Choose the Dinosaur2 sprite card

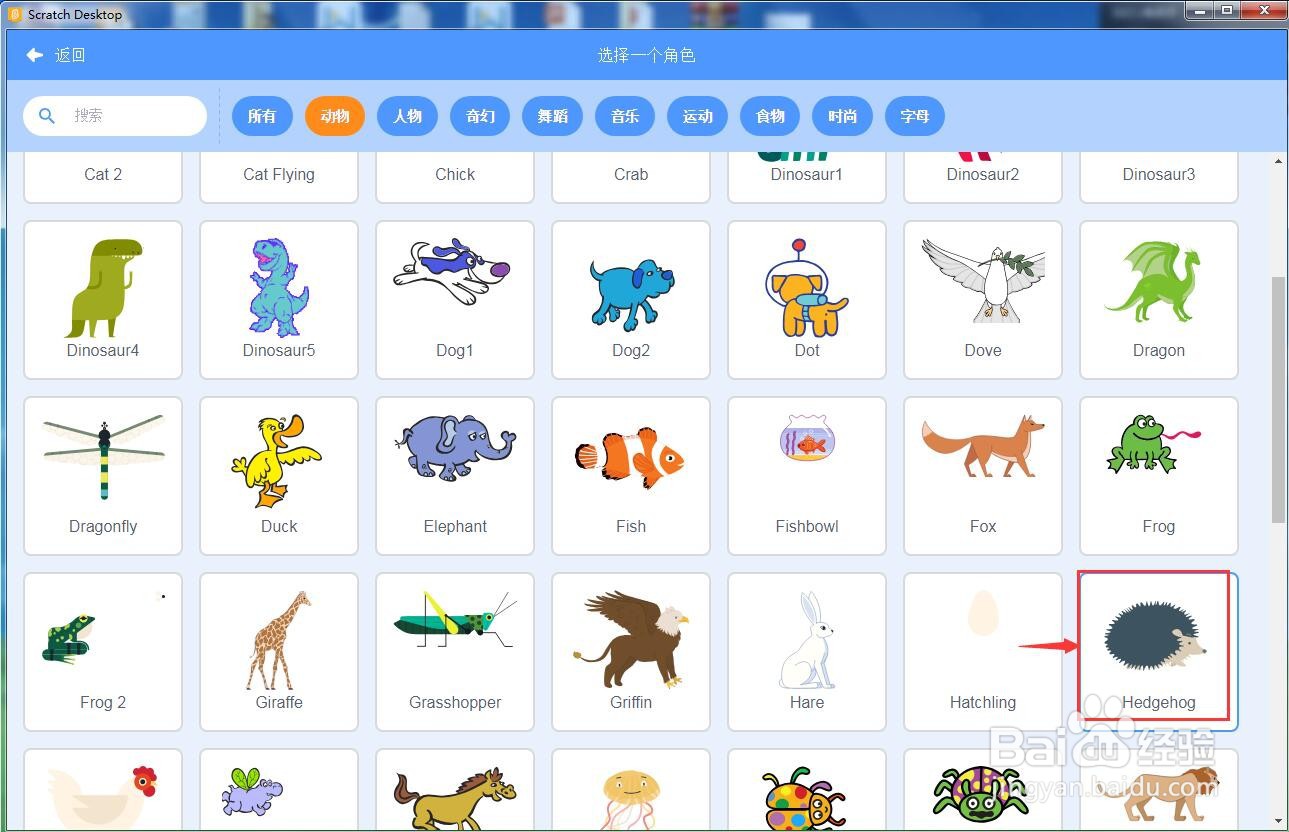[983, 177]
